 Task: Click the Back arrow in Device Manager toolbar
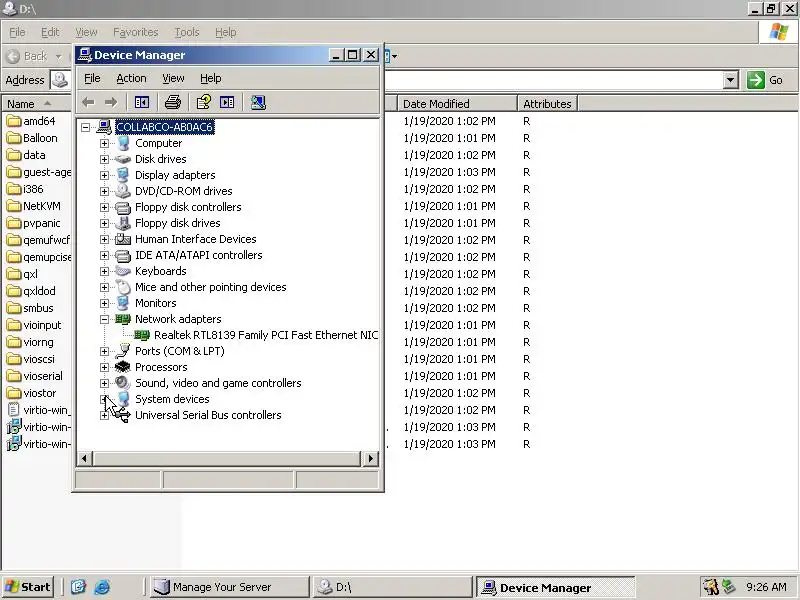pyautogui.click(x=88, y=103)
